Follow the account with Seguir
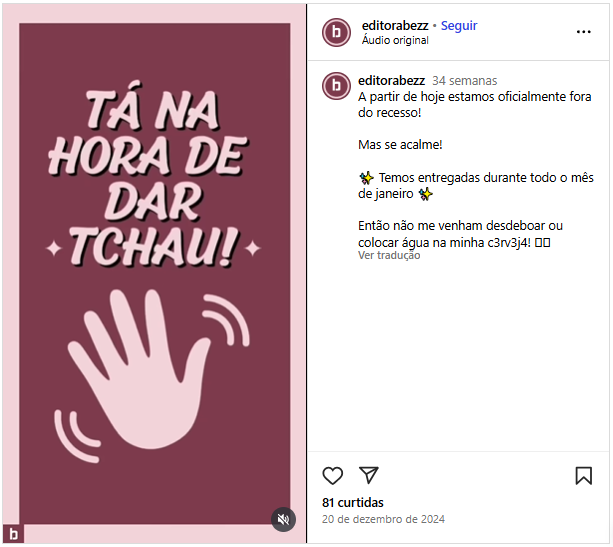This screenshot has height=547, width=613. point(459,25)
